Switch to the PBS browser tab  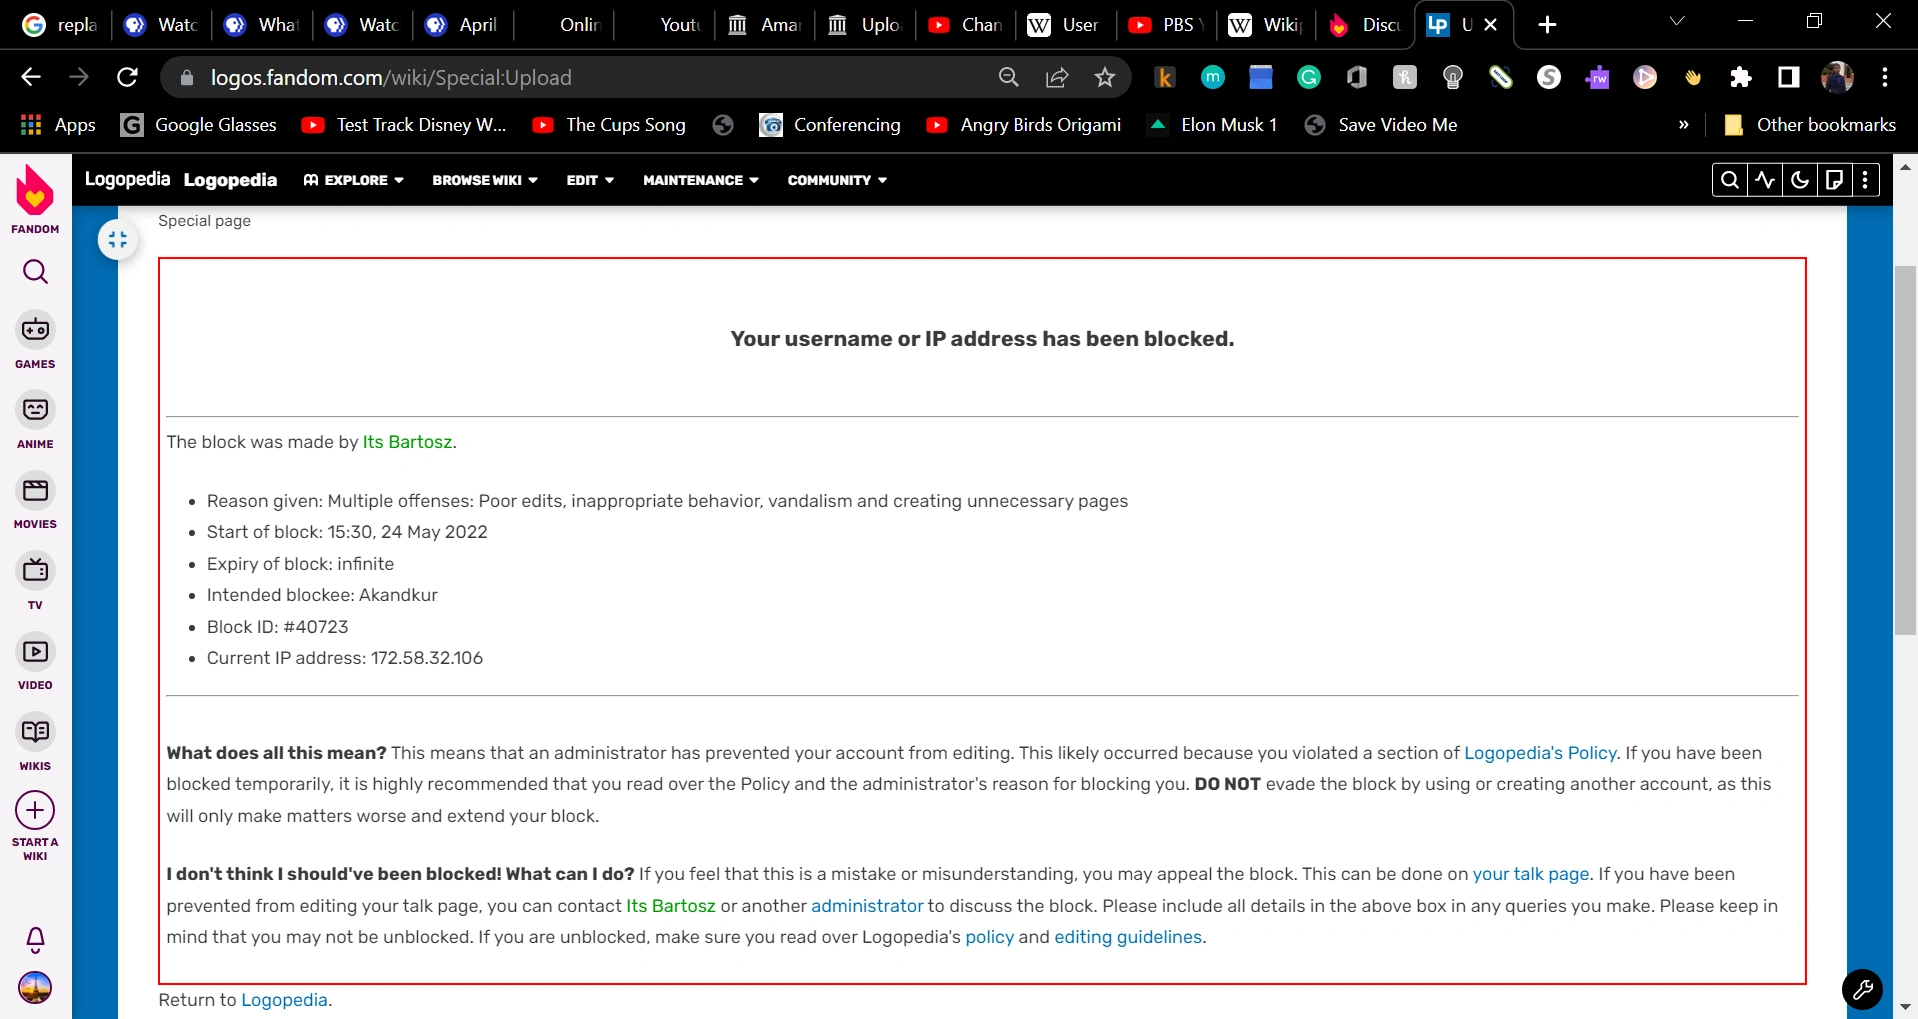coord(1166,25)
